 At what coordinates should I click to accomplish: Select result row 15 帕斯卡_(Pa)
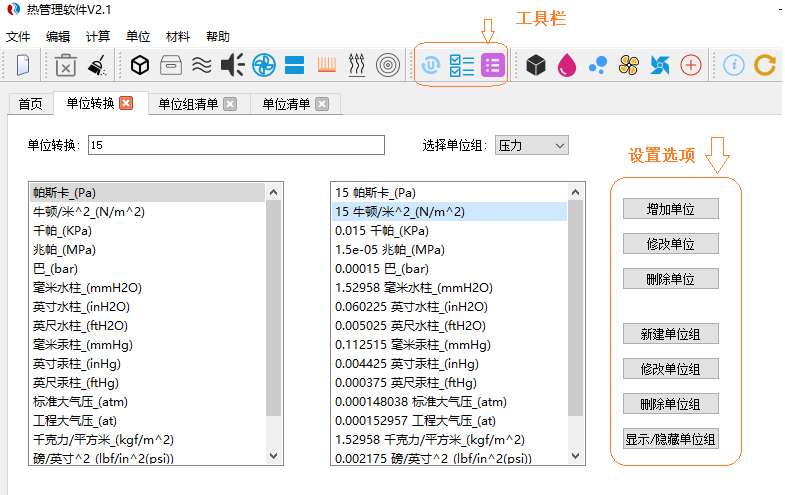pyautogui.click(x=450, y=193)
